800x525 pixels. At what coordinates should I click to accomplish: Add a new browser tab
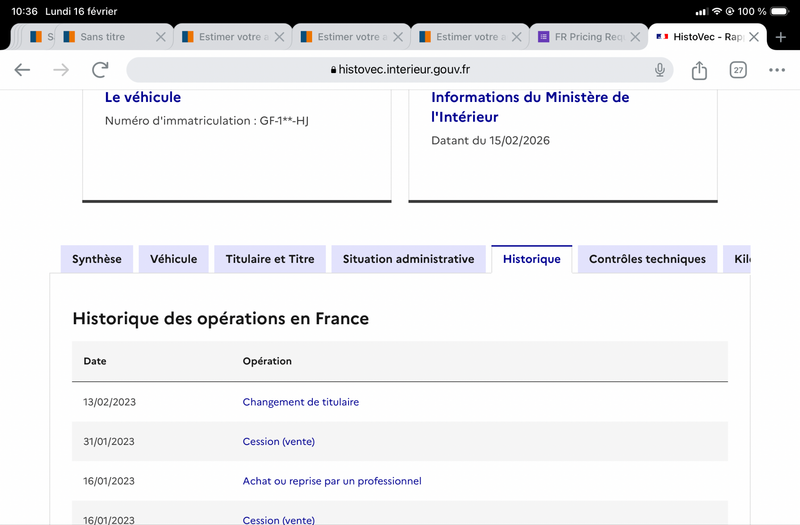[781, 37]
